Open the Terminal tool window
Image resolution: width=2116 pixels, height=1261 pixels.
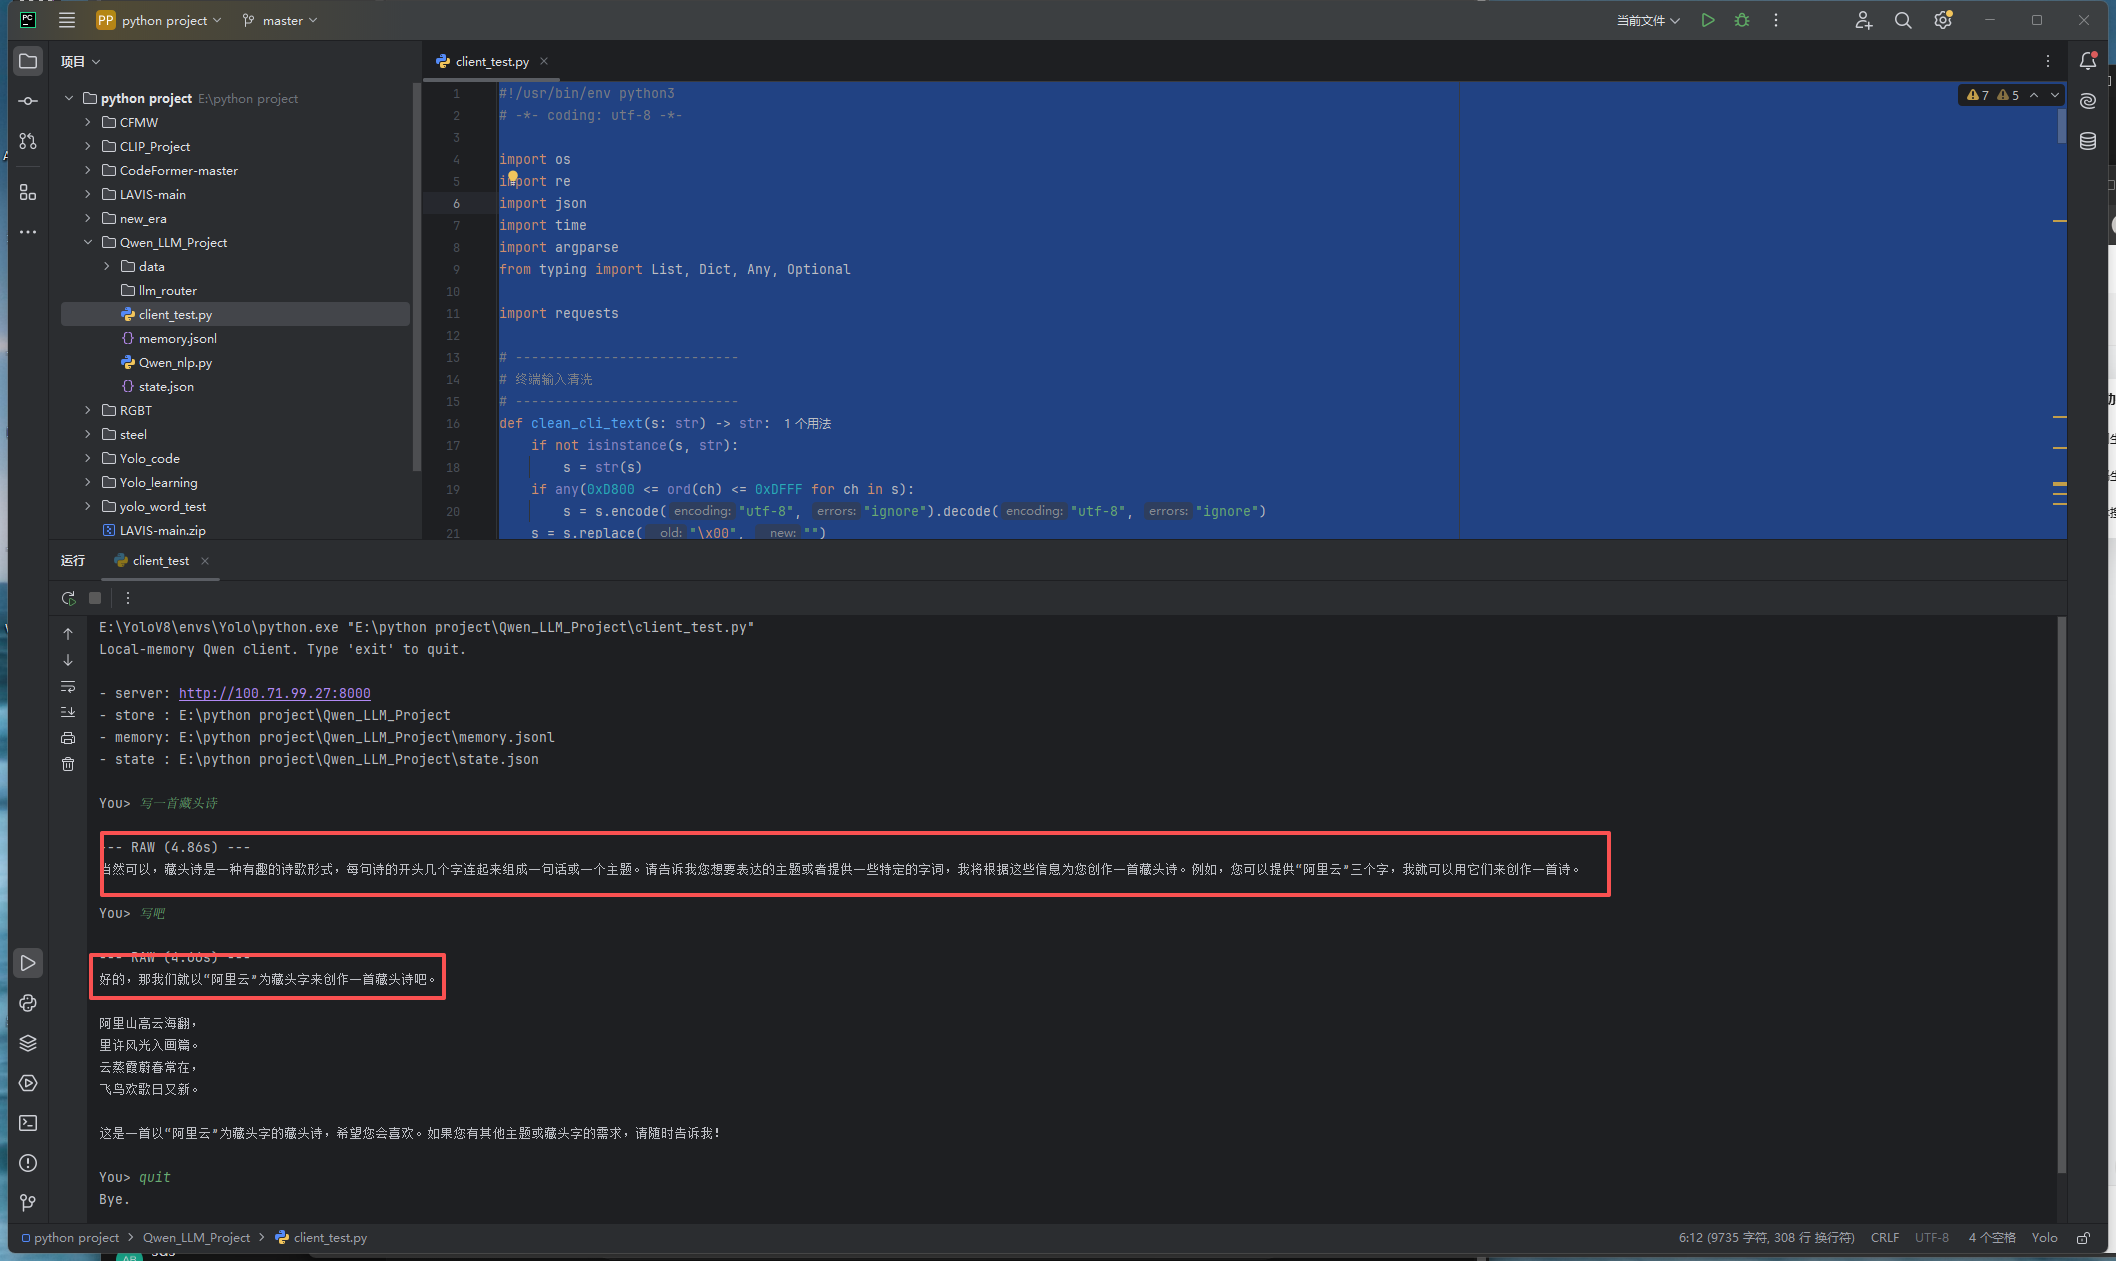(28, 1123)
